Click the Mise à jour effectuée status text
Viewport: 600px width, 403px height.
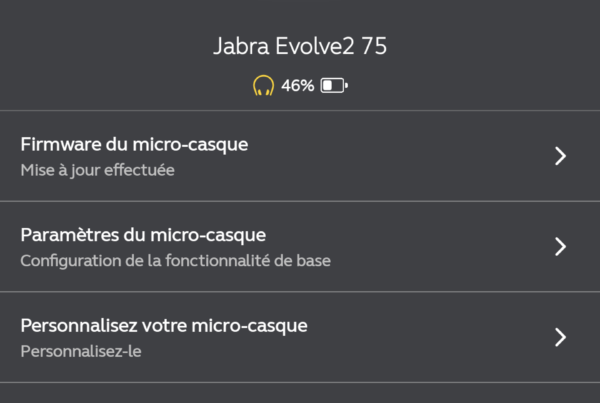(98, 170)
